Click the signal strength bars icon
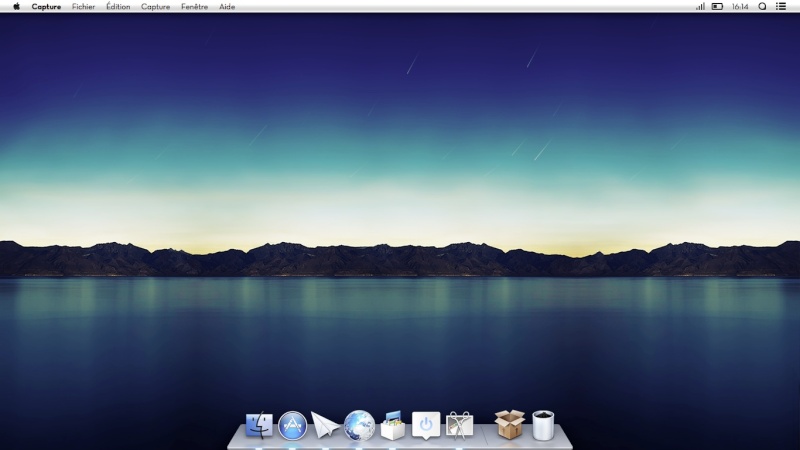 (x=700, y=6)
